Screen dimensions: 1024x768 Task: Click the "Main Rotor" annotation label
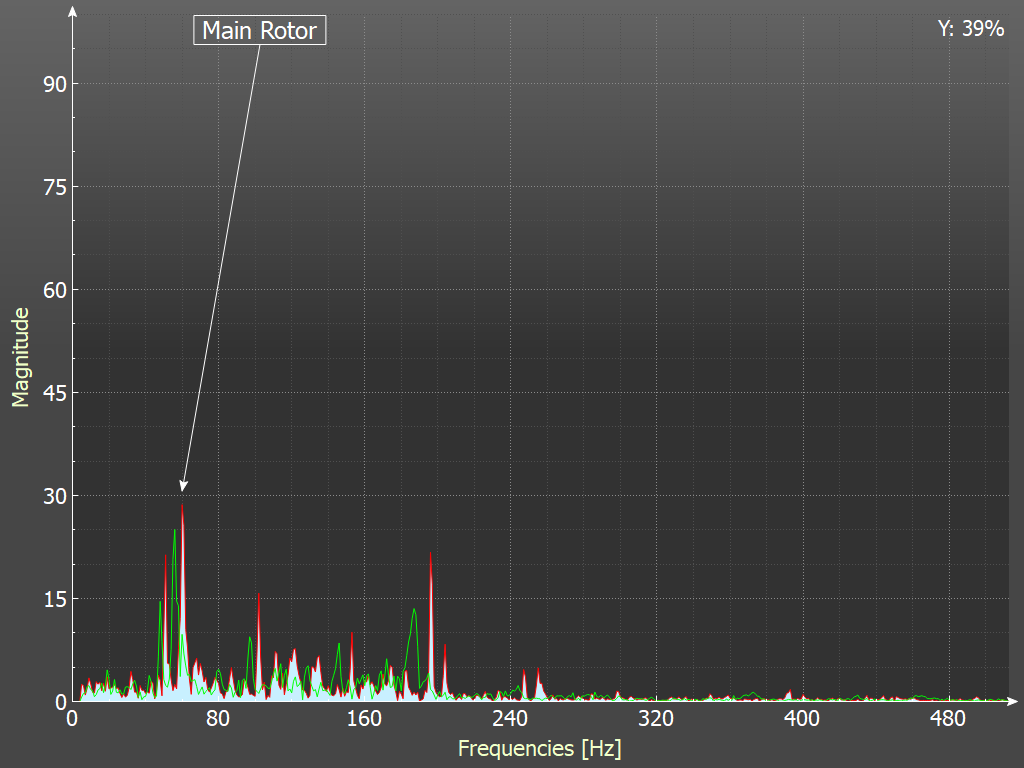(259, 31)
